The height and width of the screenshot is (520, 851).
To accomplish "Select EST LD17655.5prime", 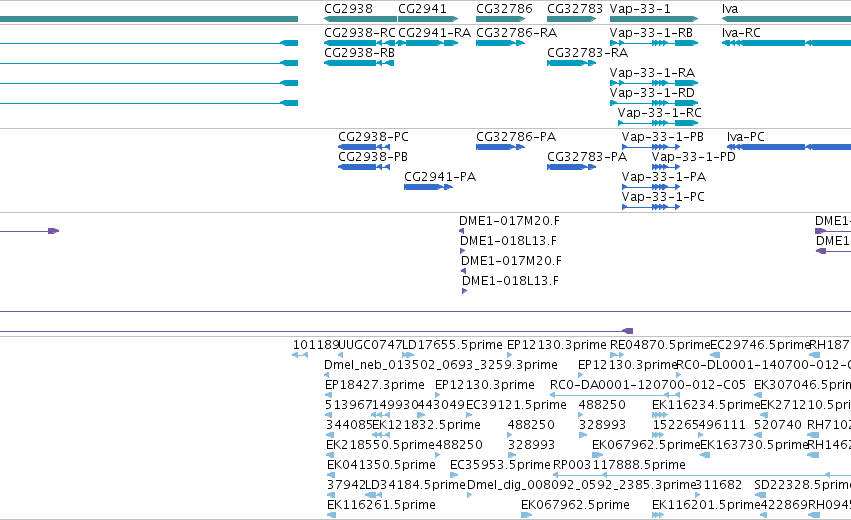I will click(x=453, y=345).
